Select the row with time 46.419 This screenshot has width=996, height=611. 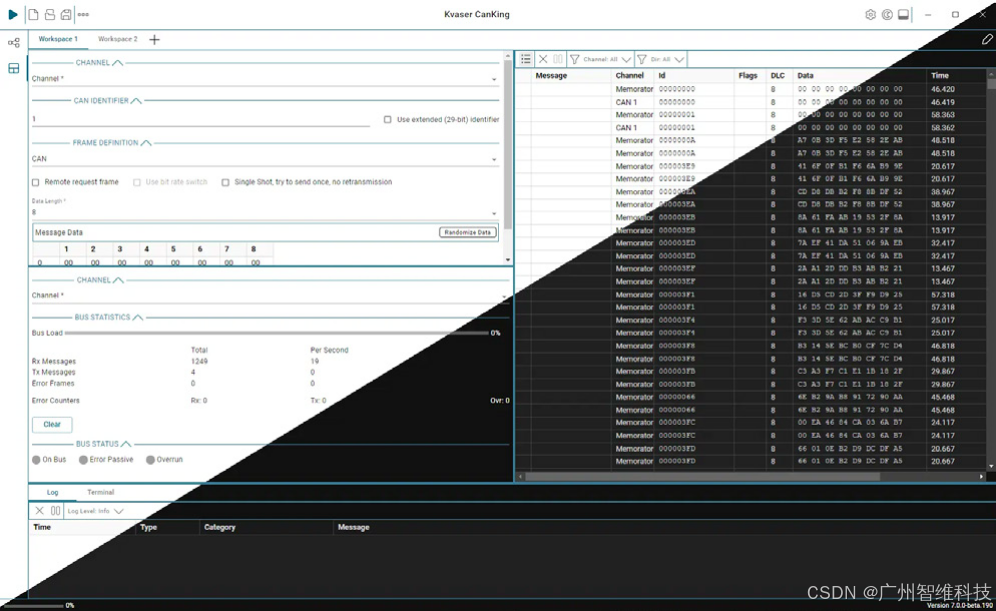tap(753, 102)
